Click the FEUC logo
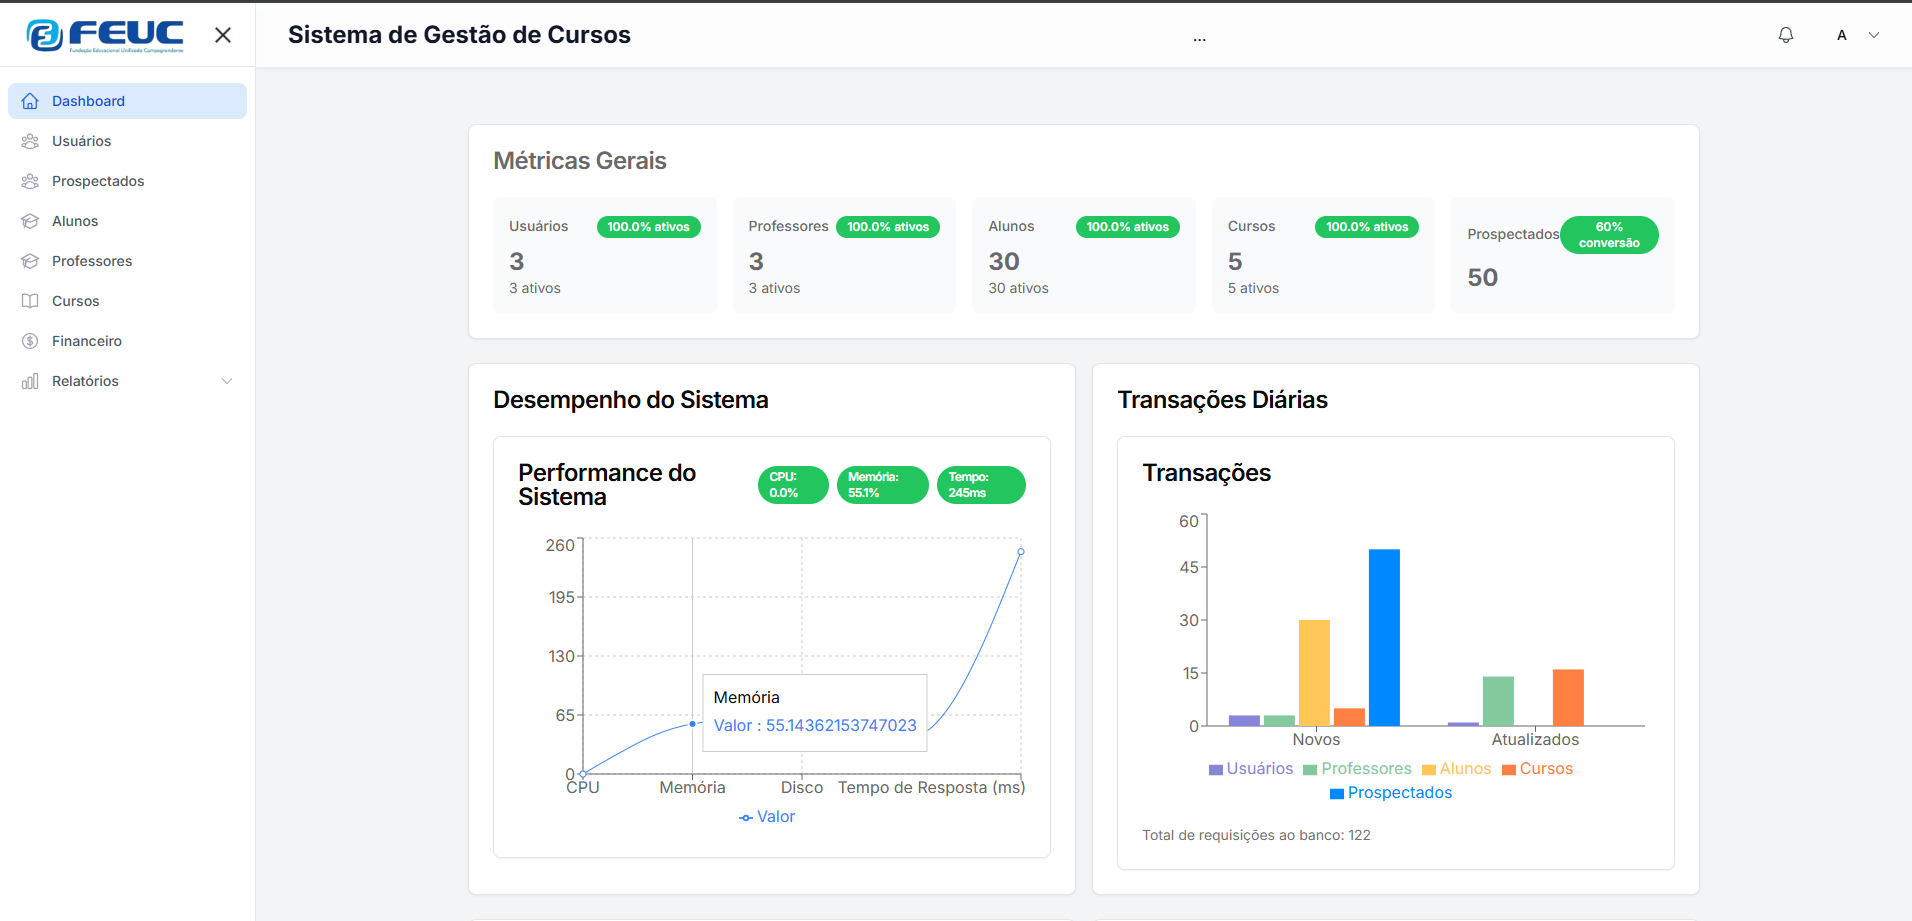The height and width of the screenshot is (921, 1912). [x=105, y=35]
